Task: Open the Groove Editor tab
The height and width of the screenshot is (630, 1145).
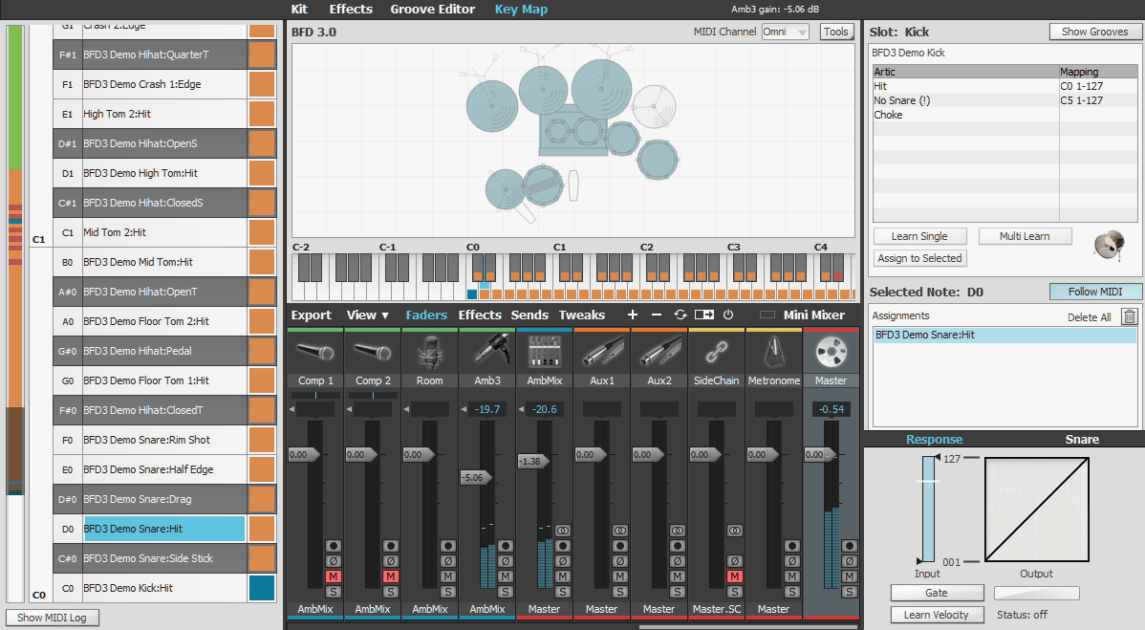Action: 432,9
